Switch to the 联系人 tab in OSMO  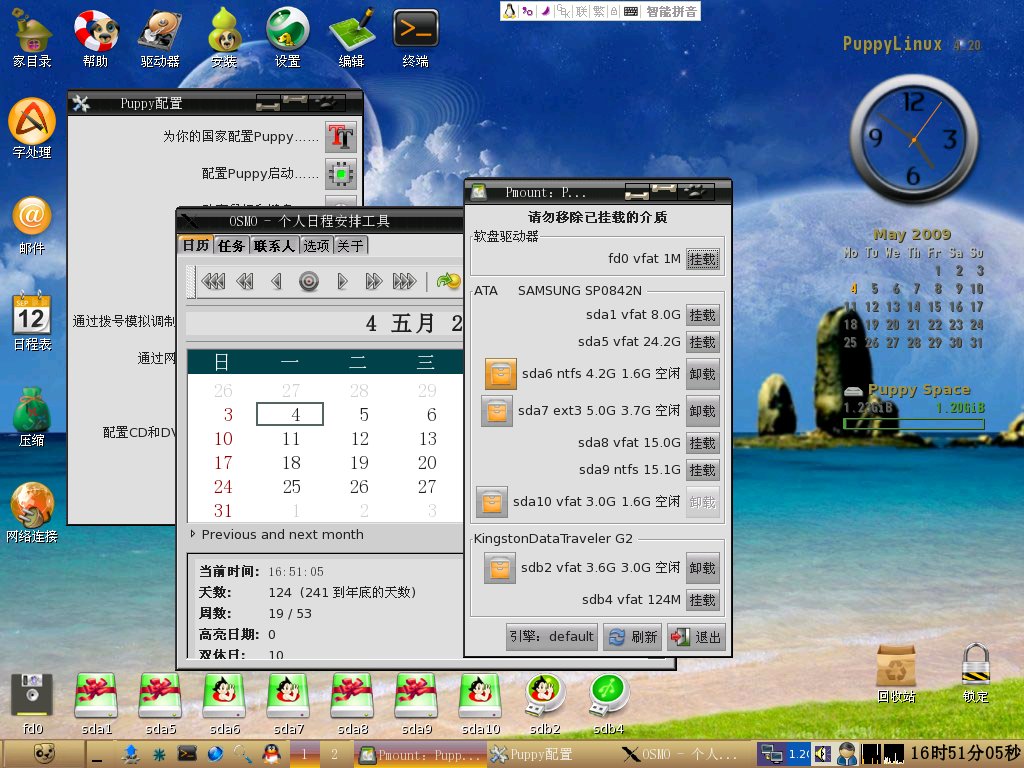pyautogui.click(x=274, y=246)
